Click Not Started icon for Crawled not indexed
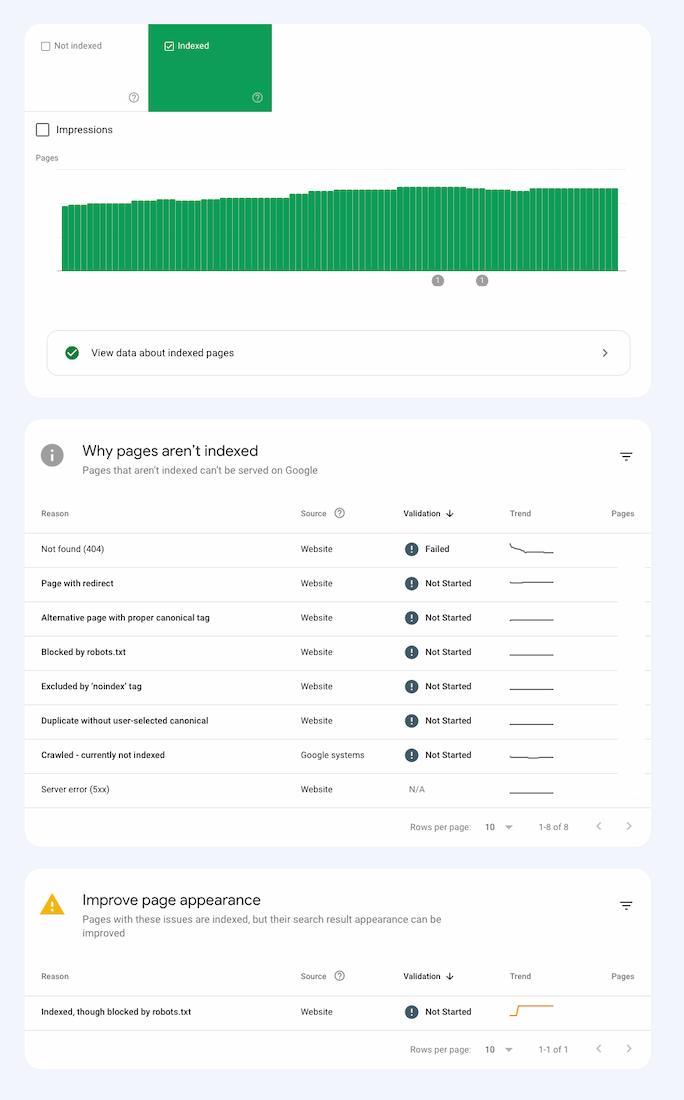 coord(412,756)
